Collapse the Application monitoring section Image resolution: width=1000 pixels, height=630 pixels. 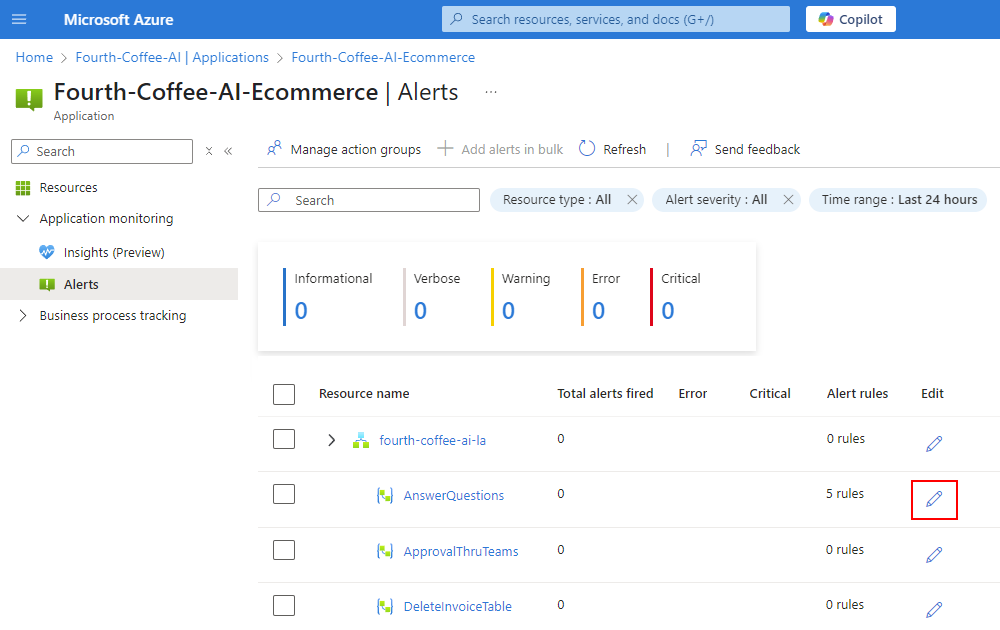click(x=24, y=219)
